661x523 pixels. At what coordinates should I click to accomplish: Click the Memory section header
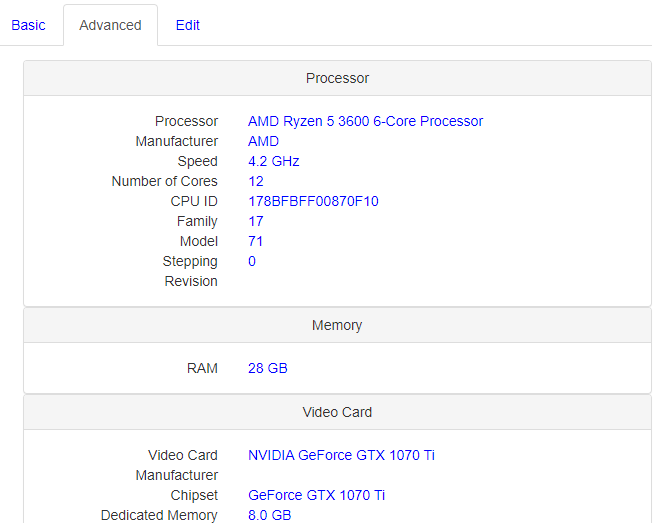337,325
